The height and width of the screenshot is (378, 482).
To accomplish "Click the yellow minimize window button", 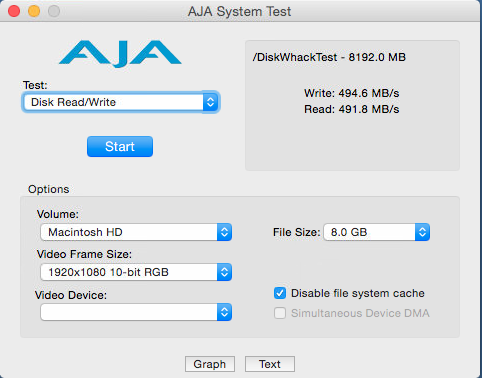I will (34, 11).
